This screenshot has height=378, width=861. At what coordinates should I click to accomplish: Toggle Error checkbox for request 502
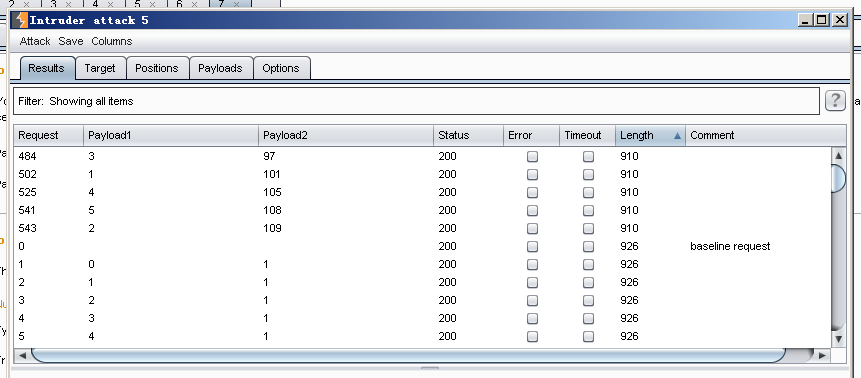tap(532, 175)
